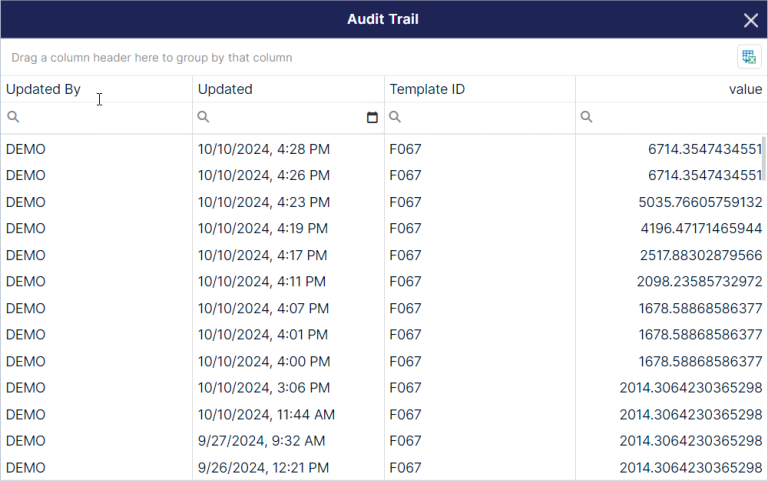This screenshot has width=768, height=481.
Task: Click the search icon under Updated column
Action: click(x=203, y=117)
